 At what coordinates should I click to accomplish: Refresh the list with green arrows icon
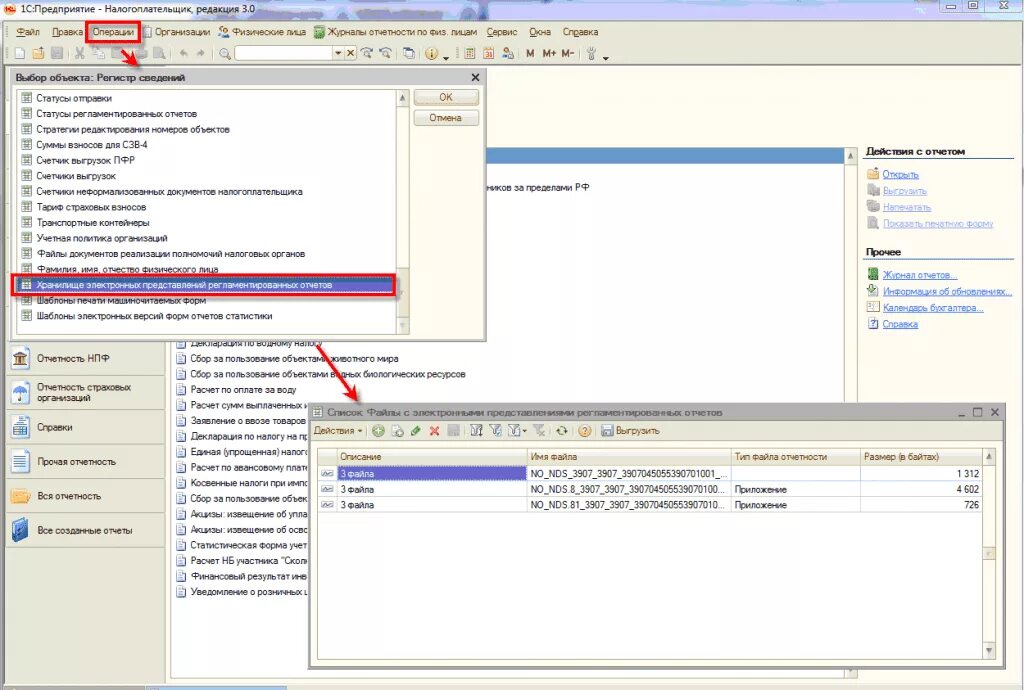tap(562, 431)
